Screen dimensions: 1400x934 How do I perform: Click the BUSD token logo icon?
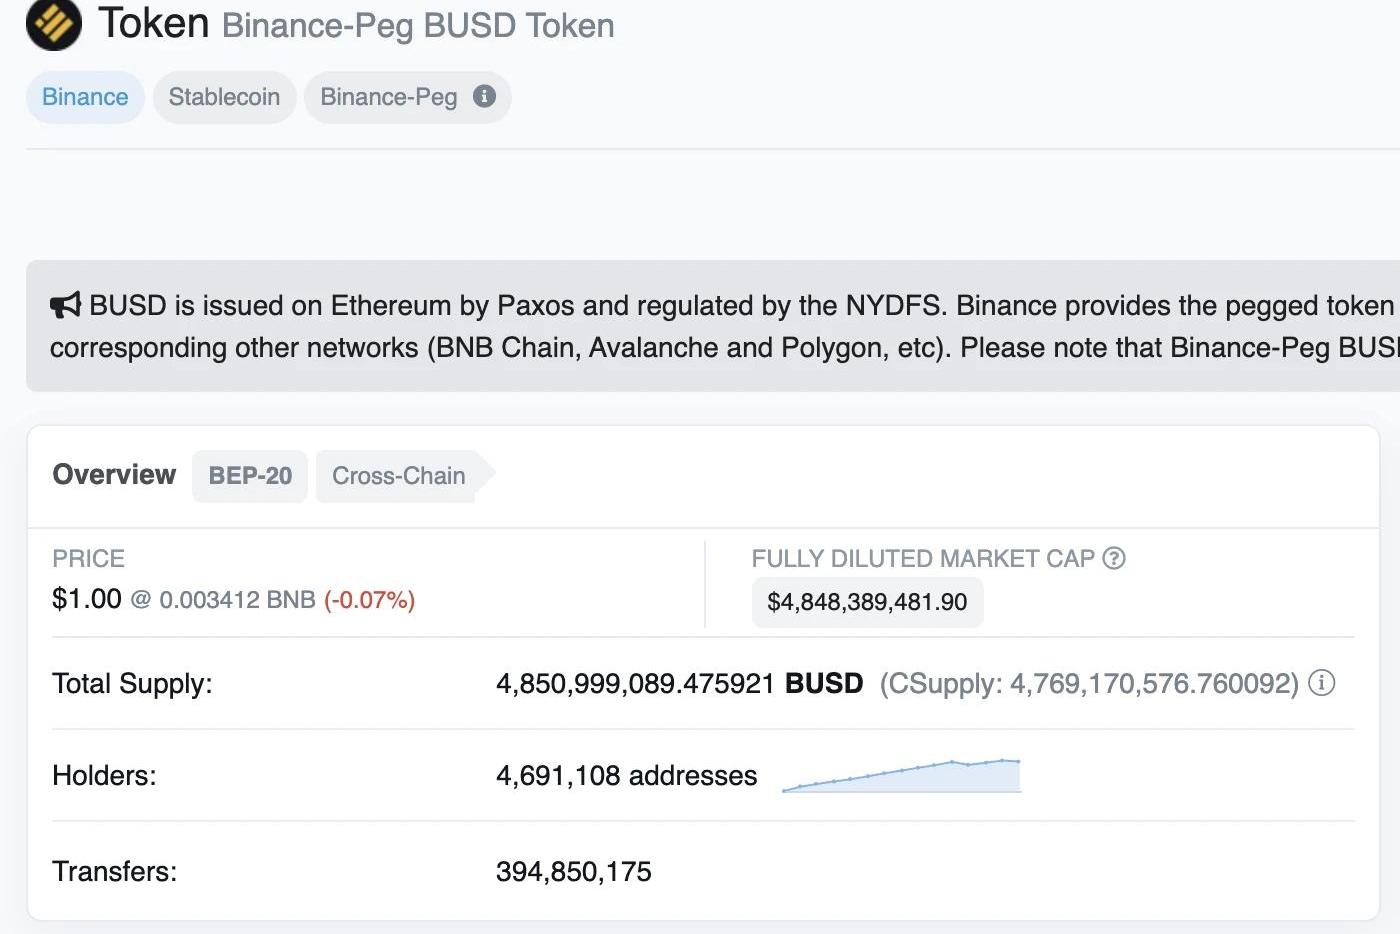(x=54, y=24)
